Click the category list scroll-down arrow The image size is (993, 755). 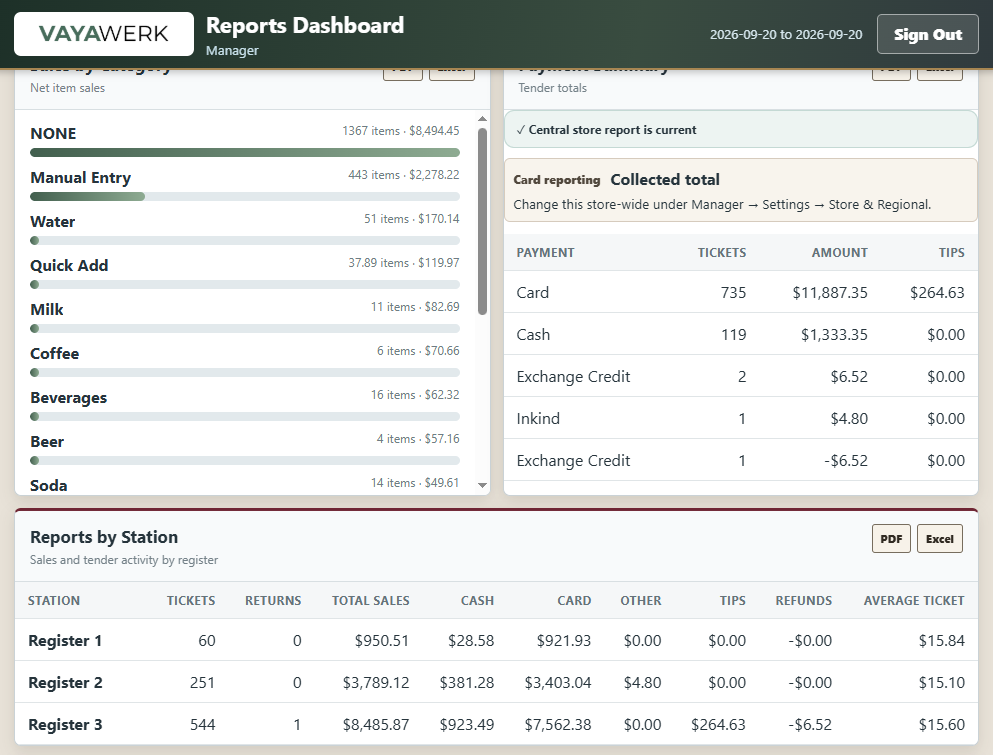(x=483, y=485)
